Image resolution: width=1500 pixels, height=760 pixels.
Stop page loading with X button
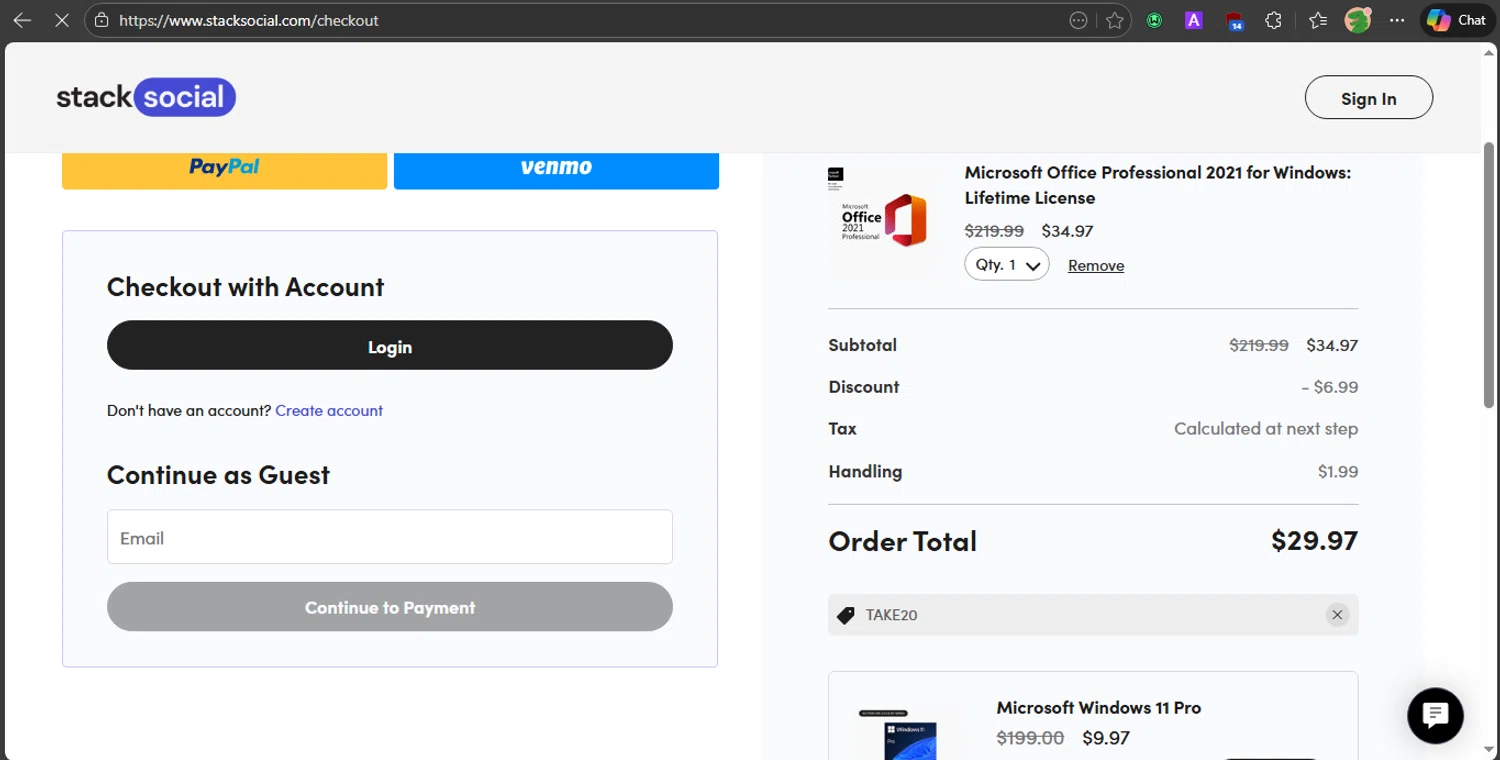[x=62, y=20]
